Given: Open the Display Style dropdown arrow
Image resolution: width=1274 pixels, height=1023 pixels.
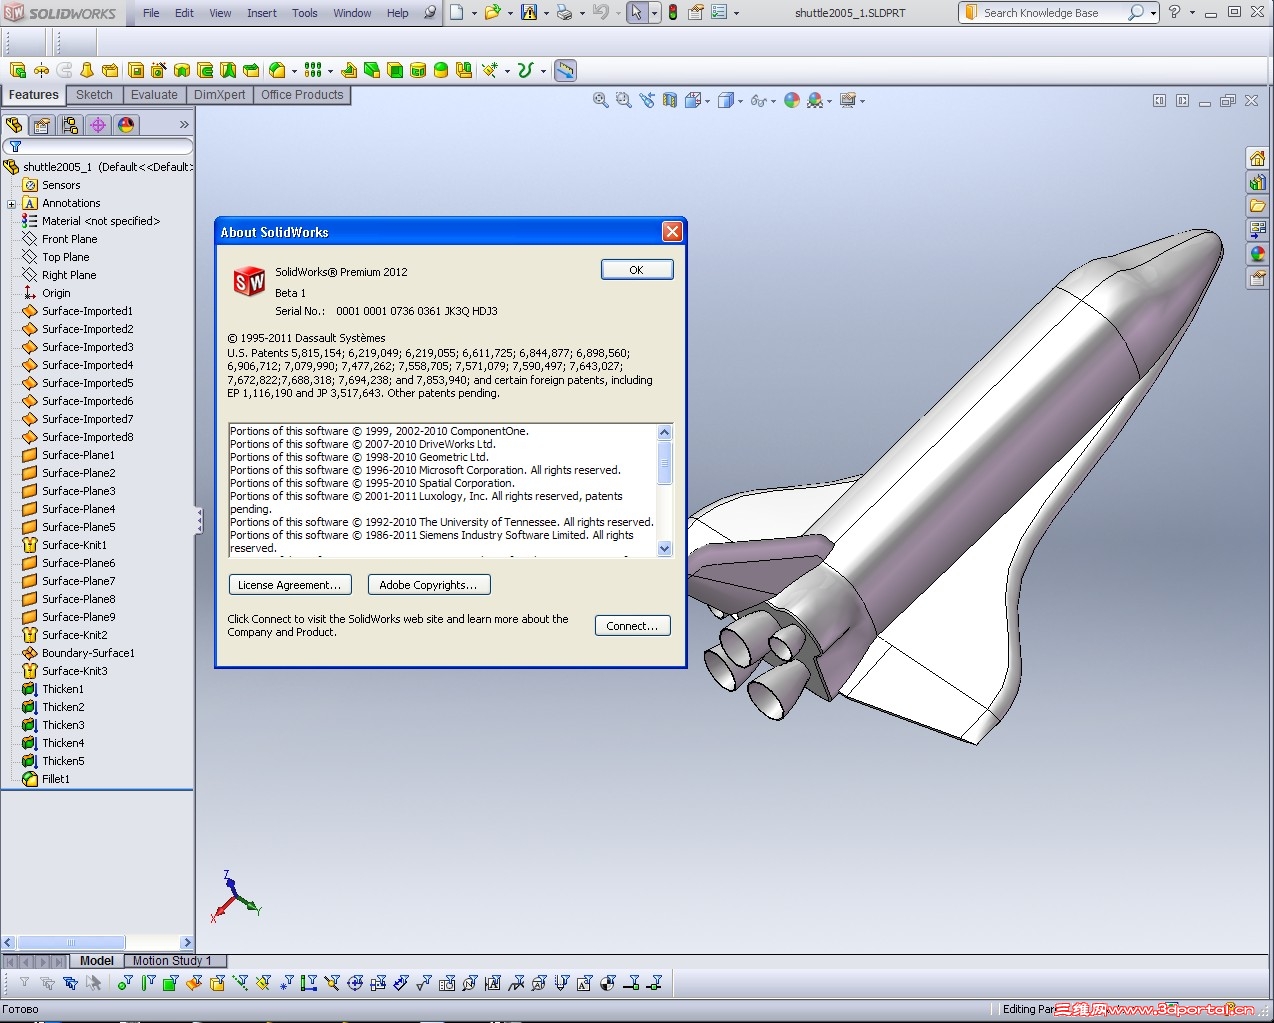Looking at the screenshot, I should coord(740,100).
